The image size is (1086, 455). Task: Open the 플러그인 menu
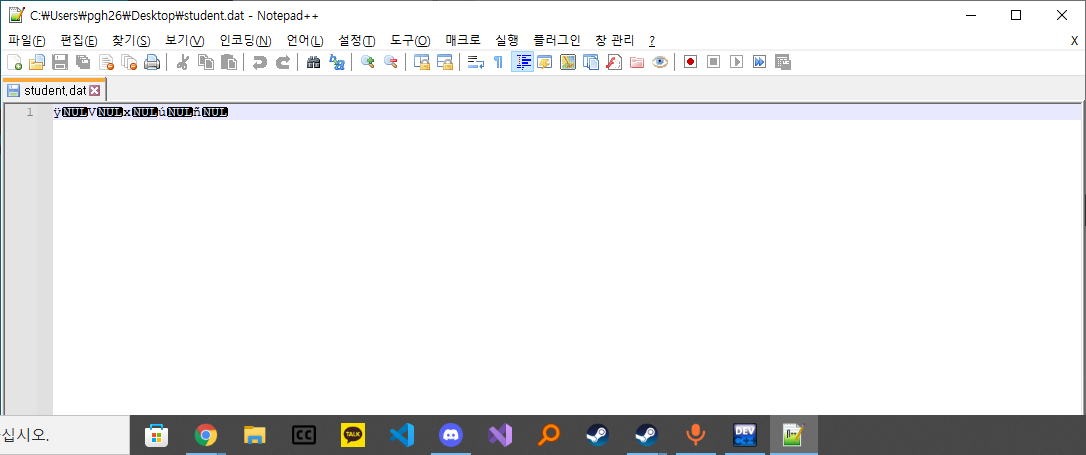(557, 40)
